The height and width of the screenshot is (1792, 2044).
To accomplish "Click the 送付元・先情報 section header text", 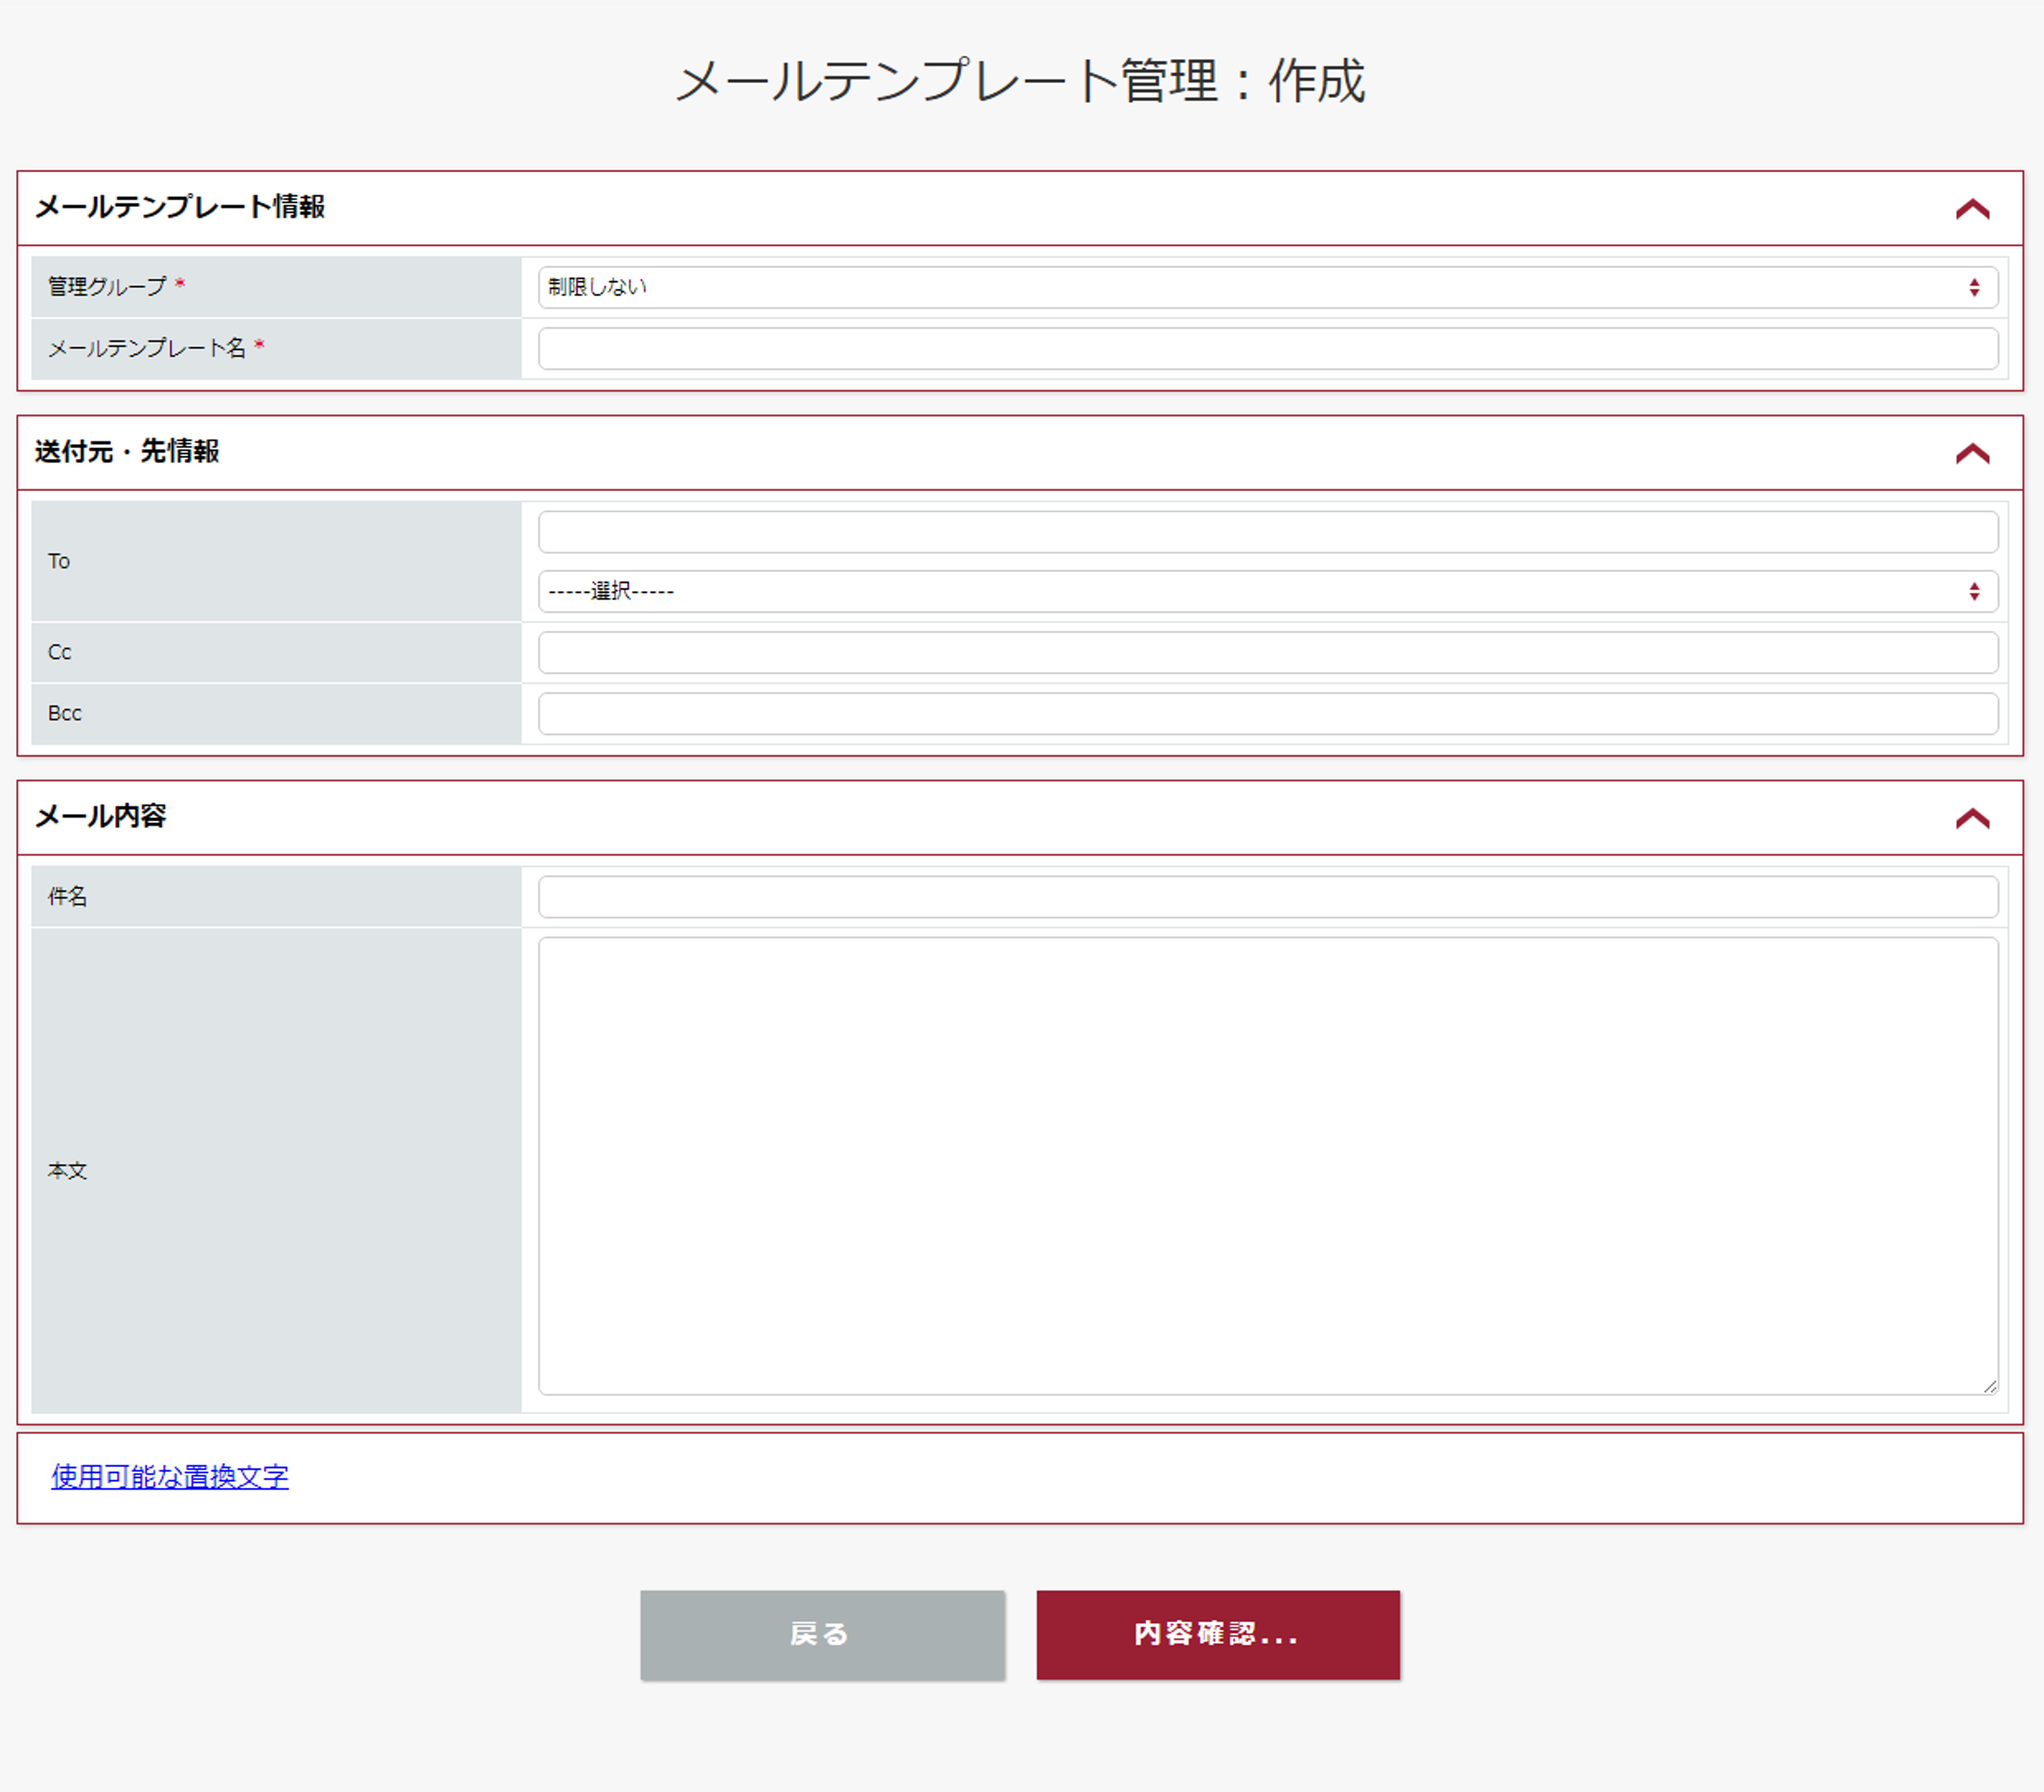I will click(127, 452).
